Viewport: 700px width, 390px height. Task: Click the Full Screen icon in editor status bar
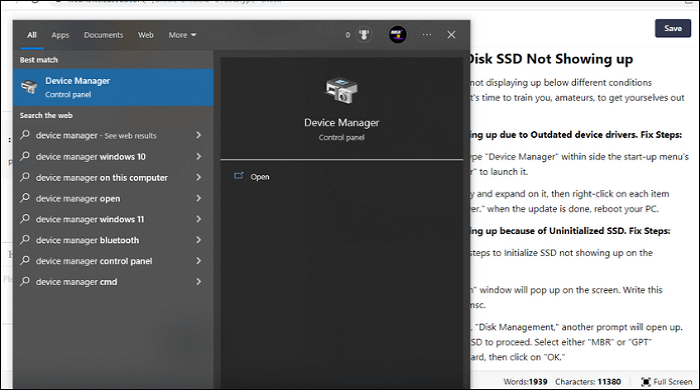pos(646,382)
